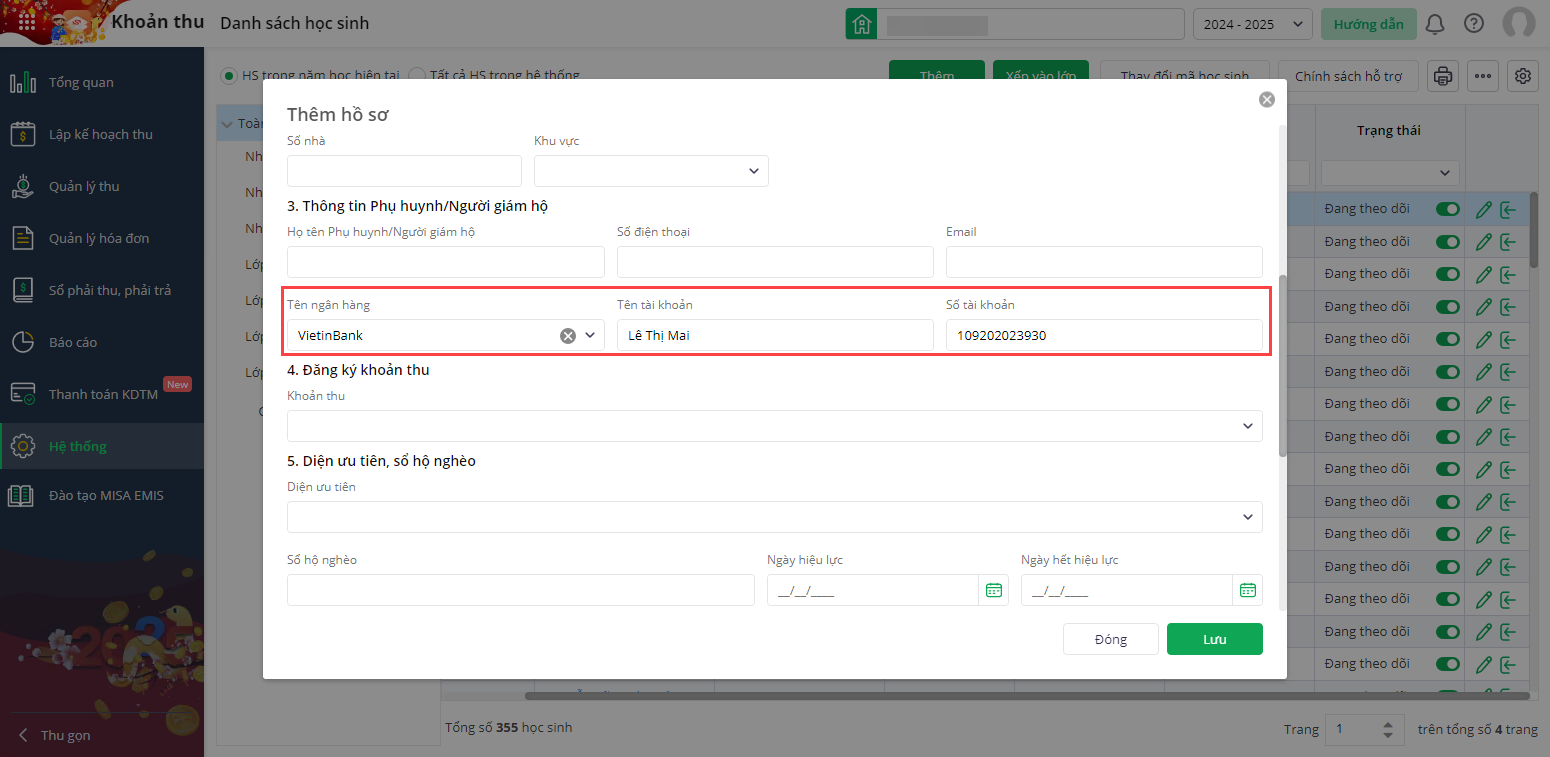Close the Thêm hồ sơ dialog
The height and width of the screenshot is (757, 1550).
[x=1267, y=99]
